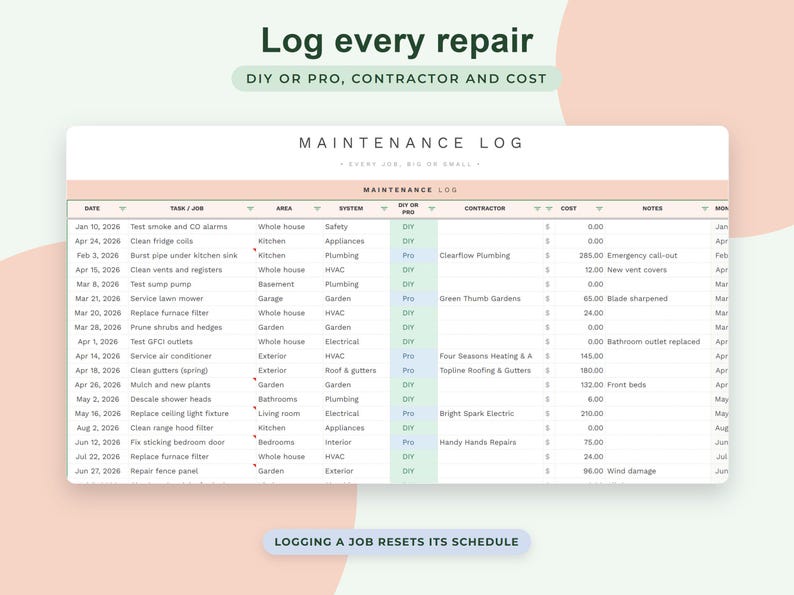The image size is (794, 595).
Task: Select the 'Service lawn mower' task cell
Action: (x=191, y=299)
